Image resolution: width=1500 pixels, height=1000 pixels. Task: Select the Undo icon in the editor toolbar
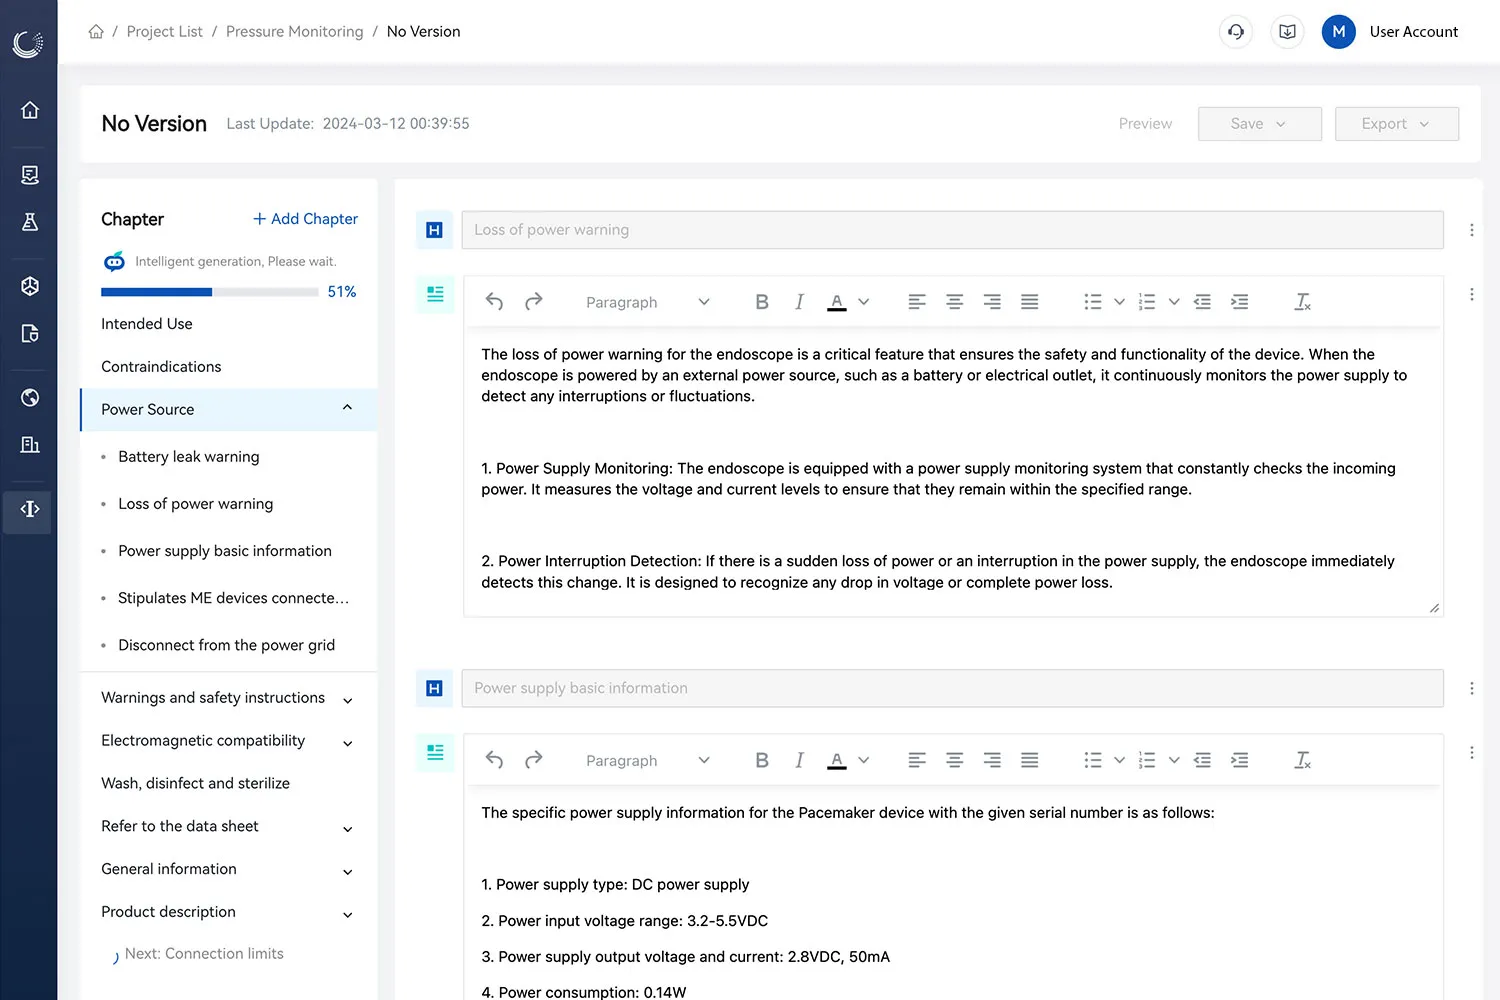pyautogui.click(x=494, y=301)
